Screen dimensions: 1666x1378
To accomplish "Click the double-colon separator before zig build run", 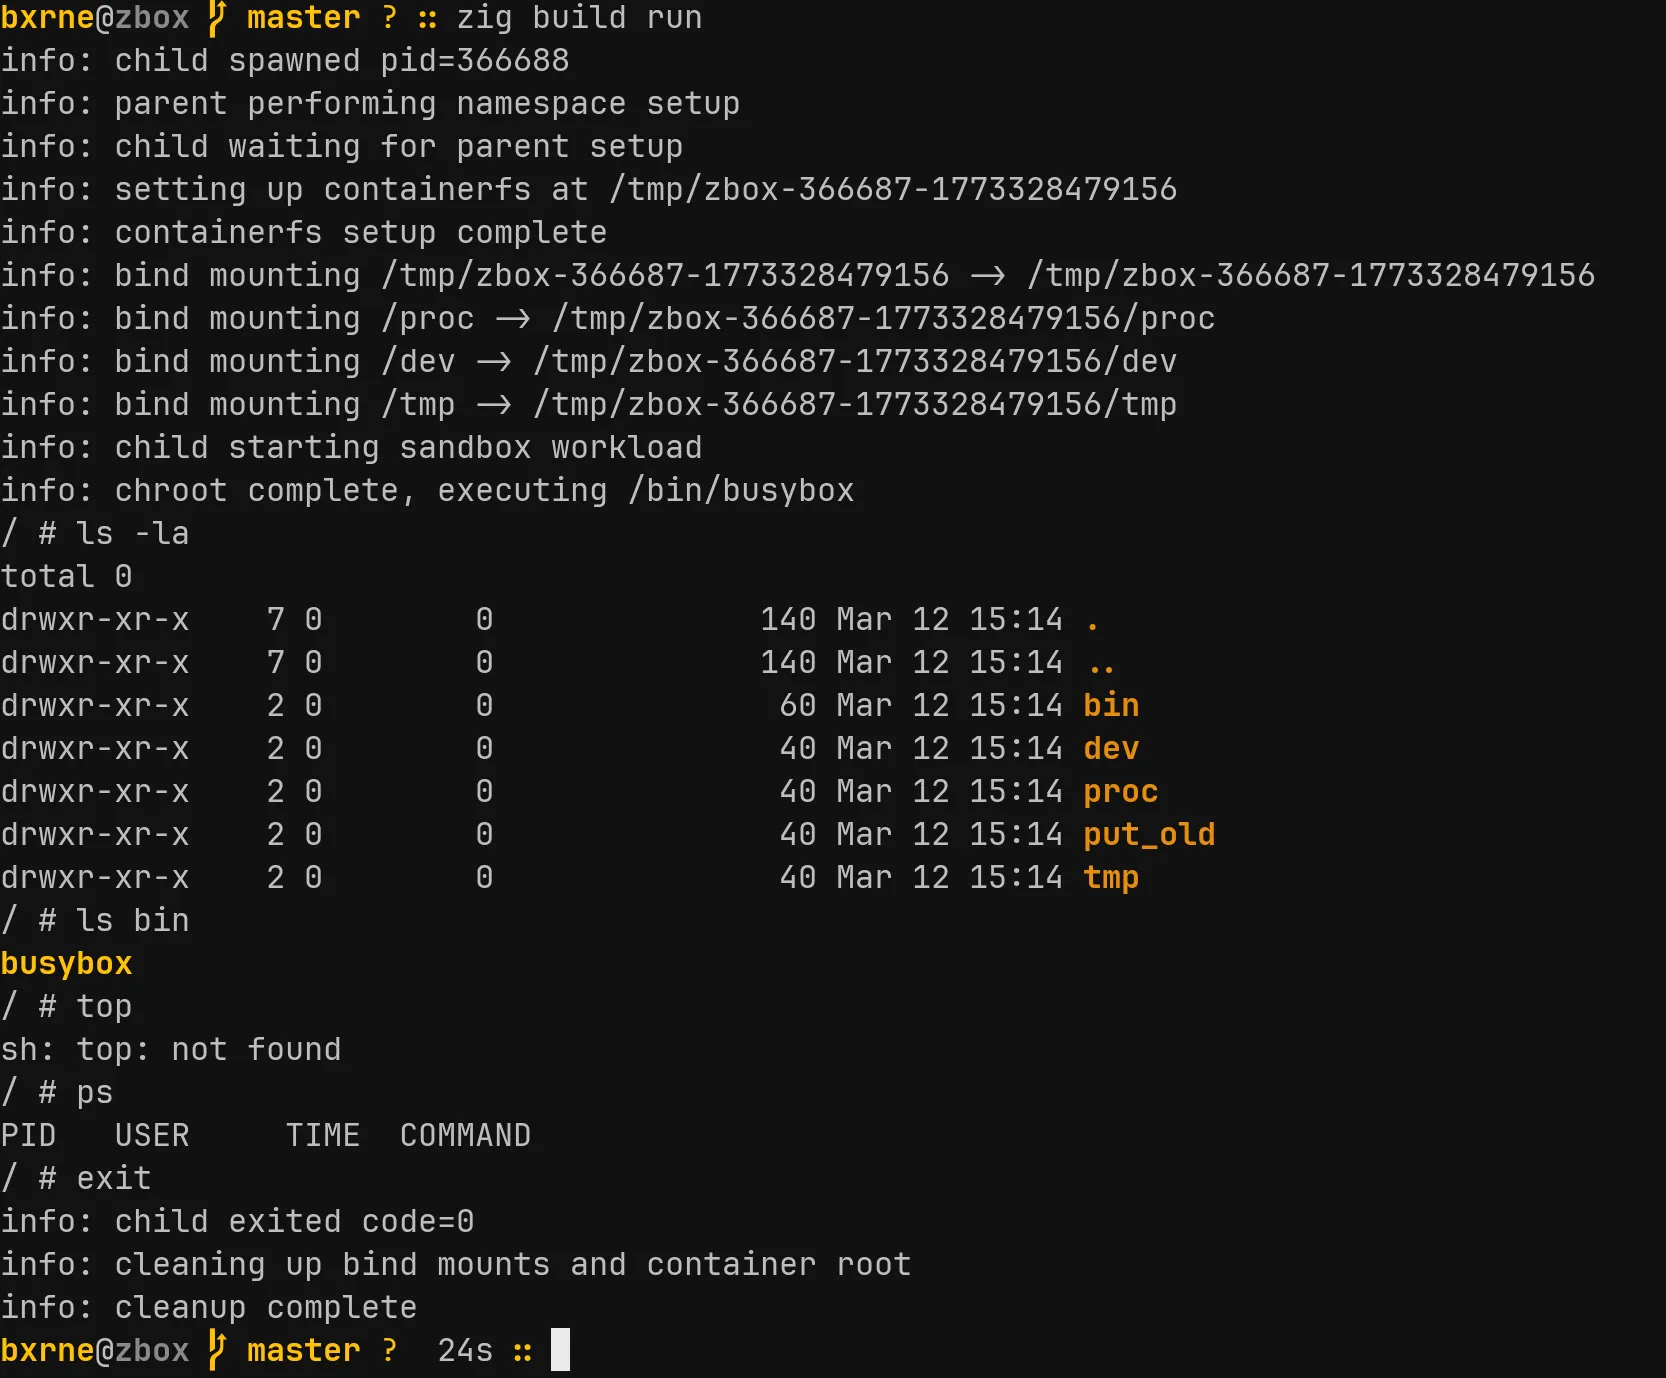I will [428, 18].
